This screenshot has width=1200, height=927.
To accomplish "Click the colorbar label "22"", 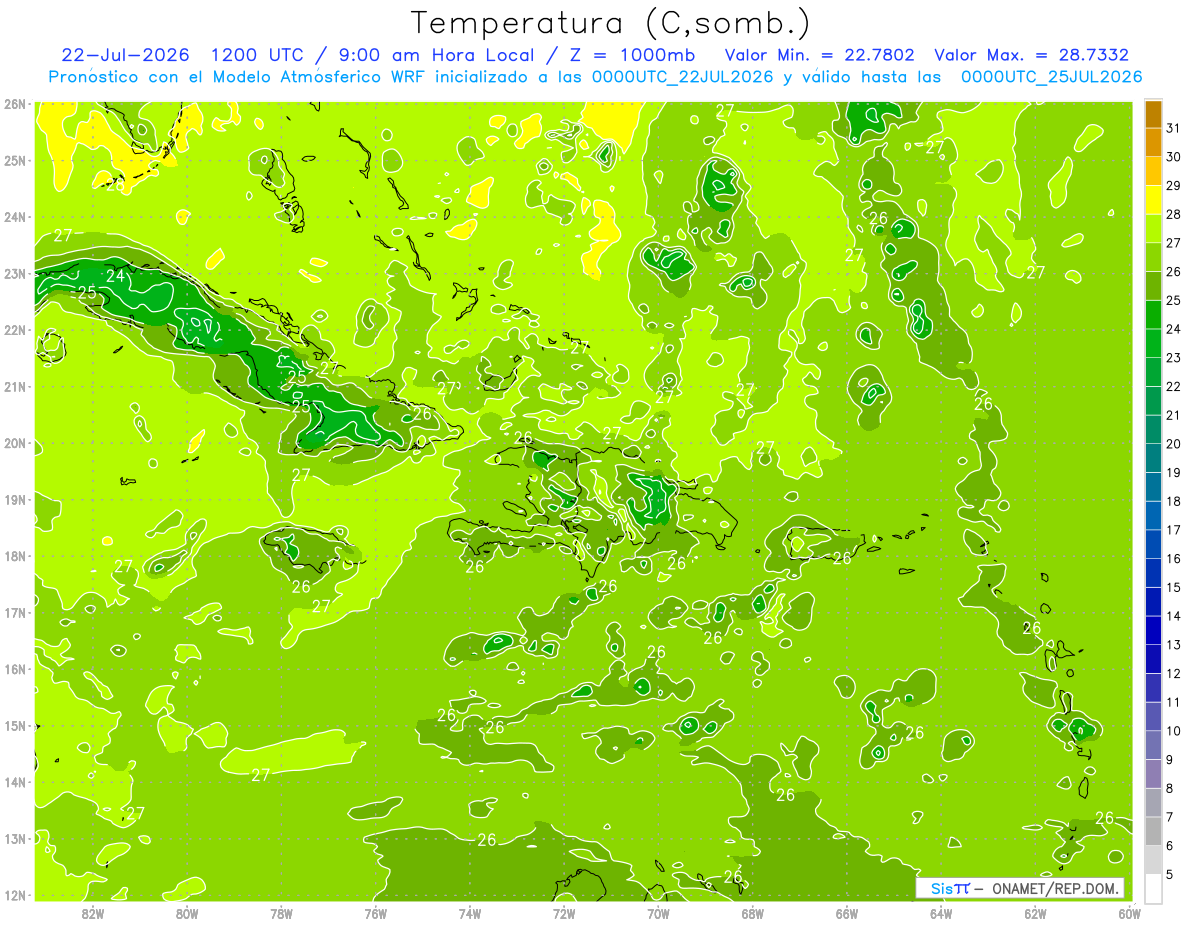I will (x=1174, y=387).
